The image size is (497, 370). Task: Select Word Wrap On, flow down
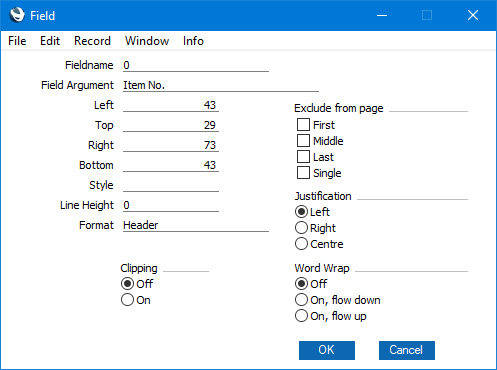click(301, 300)
